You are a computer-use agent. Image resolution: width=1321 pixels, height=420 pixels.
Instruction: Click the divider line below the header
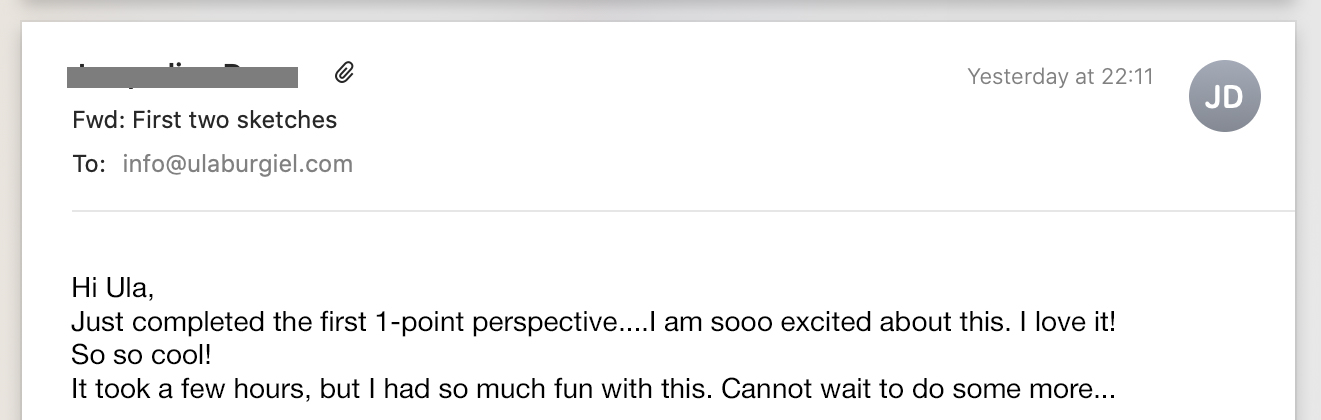(x=680, y=211)
